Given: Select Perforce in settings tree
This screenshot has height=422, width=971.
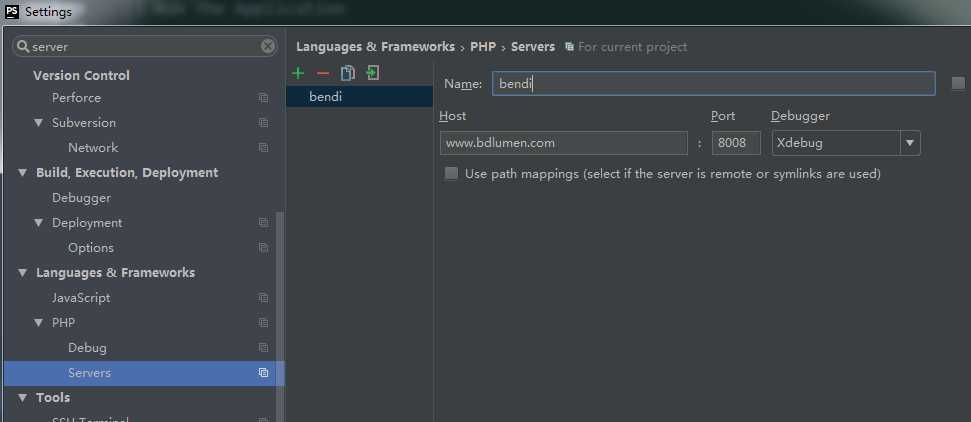Looking at the screenshot, I should point(76,98).
